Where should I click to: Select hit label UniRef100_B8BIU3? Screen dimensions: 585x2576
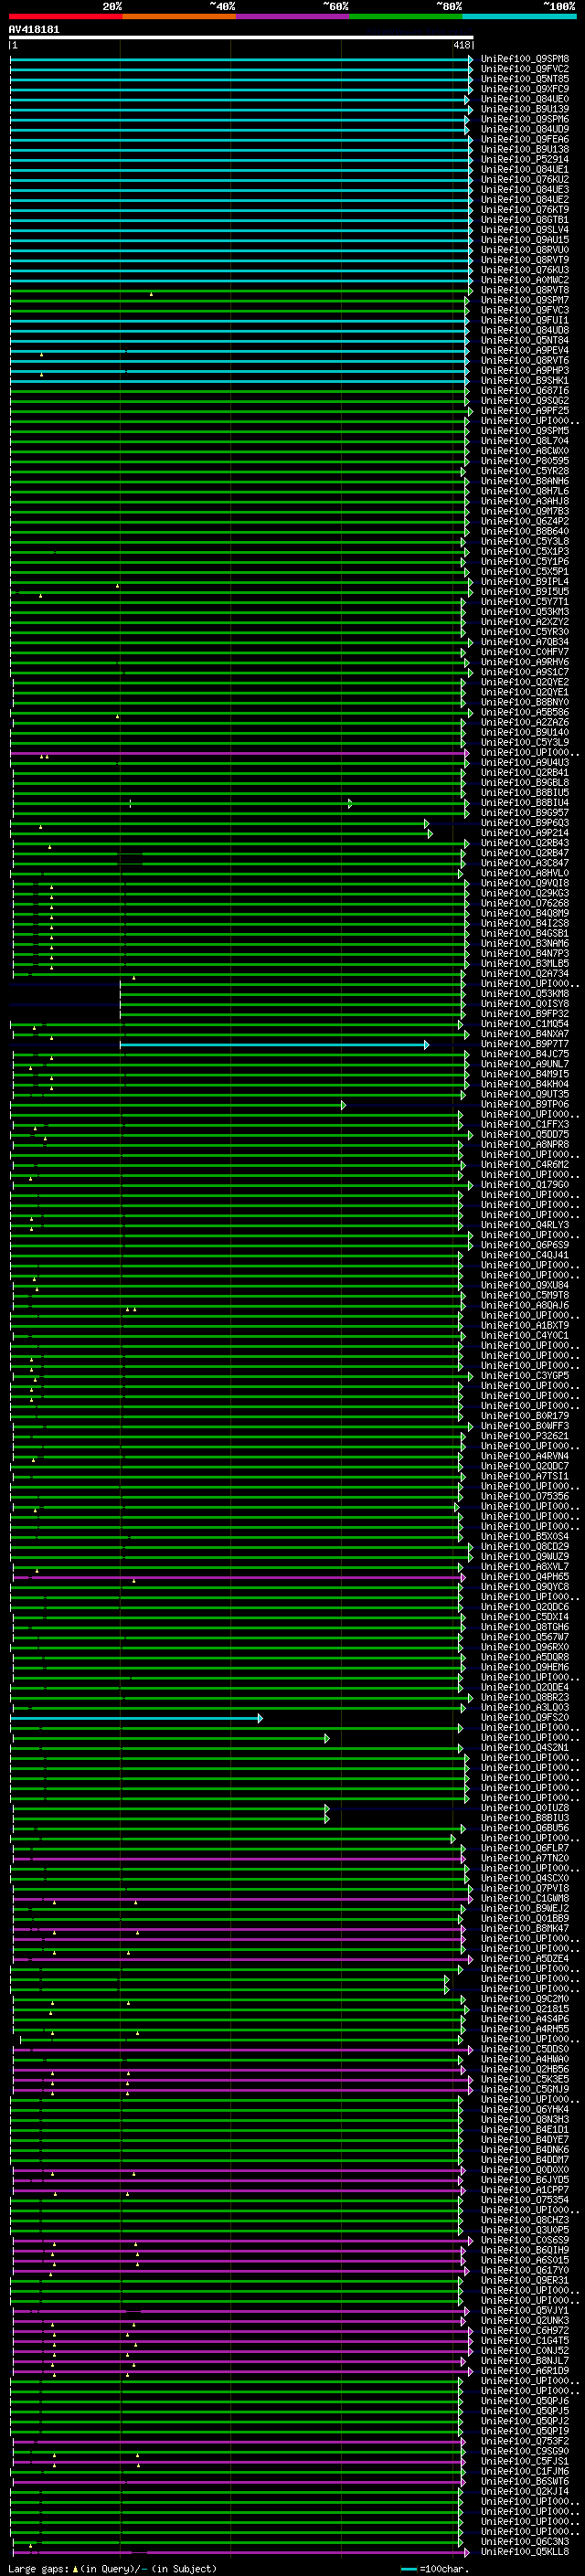click(525, 1818)
